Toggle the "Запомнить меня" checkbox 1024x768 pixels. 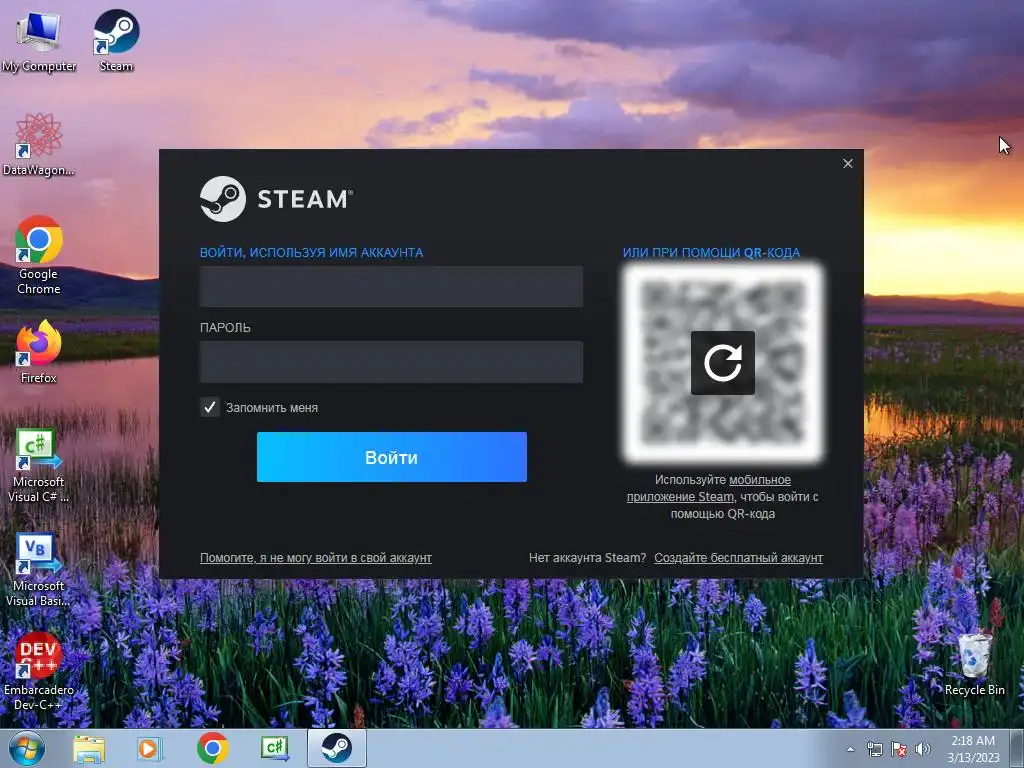(x=210, y=408)
